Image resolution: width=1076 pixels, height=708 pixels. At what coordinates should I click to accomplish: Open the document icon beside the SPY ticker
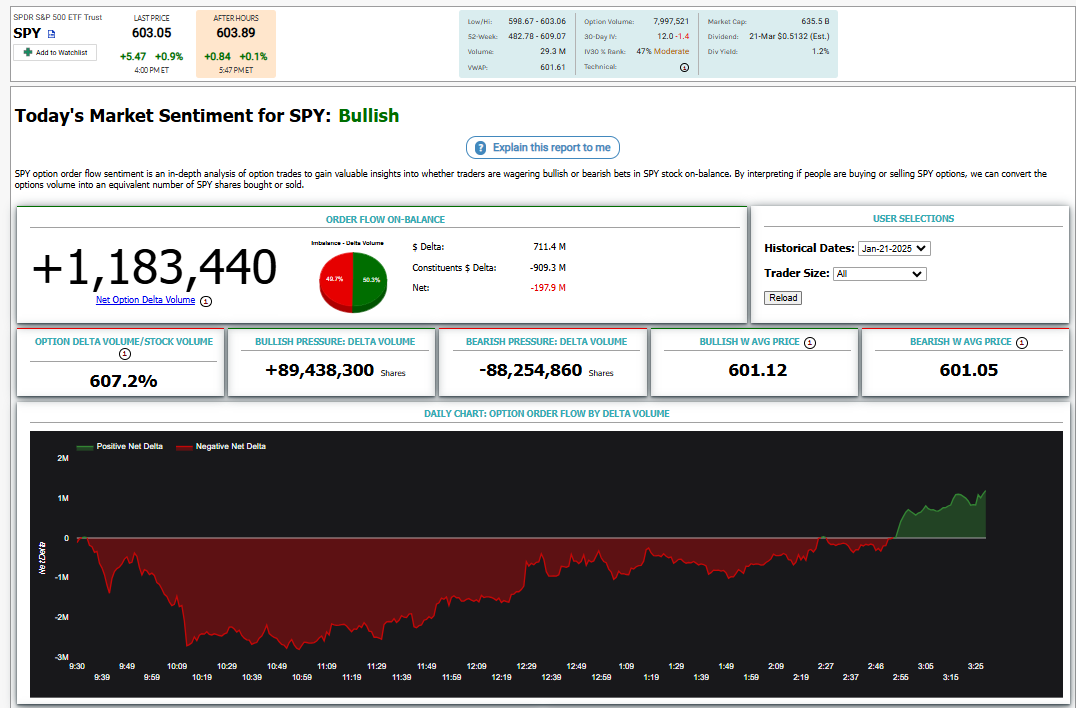point(51,34)
